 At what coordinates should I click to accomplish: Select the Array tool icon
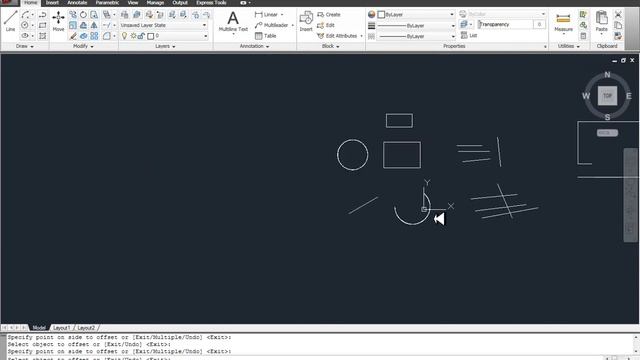[94, 36]
